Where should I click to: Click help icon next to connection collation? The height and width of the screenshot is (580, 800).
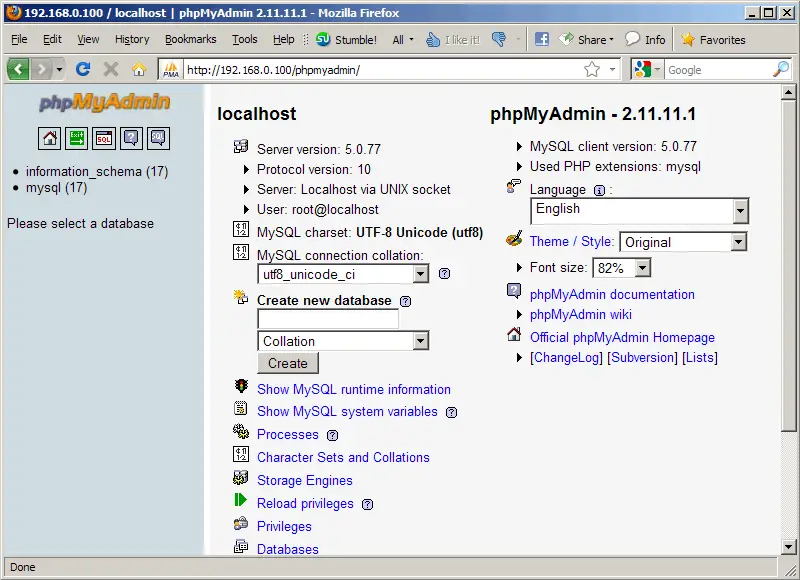point(444,274)
